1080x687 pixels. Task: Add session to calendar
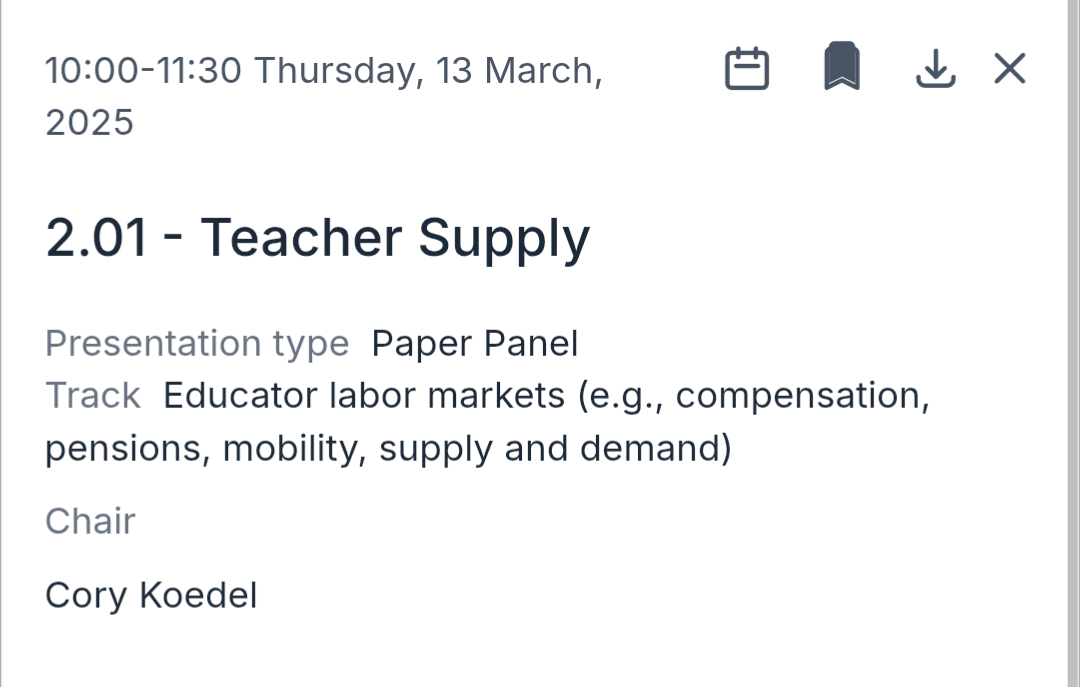pos(746,70)
